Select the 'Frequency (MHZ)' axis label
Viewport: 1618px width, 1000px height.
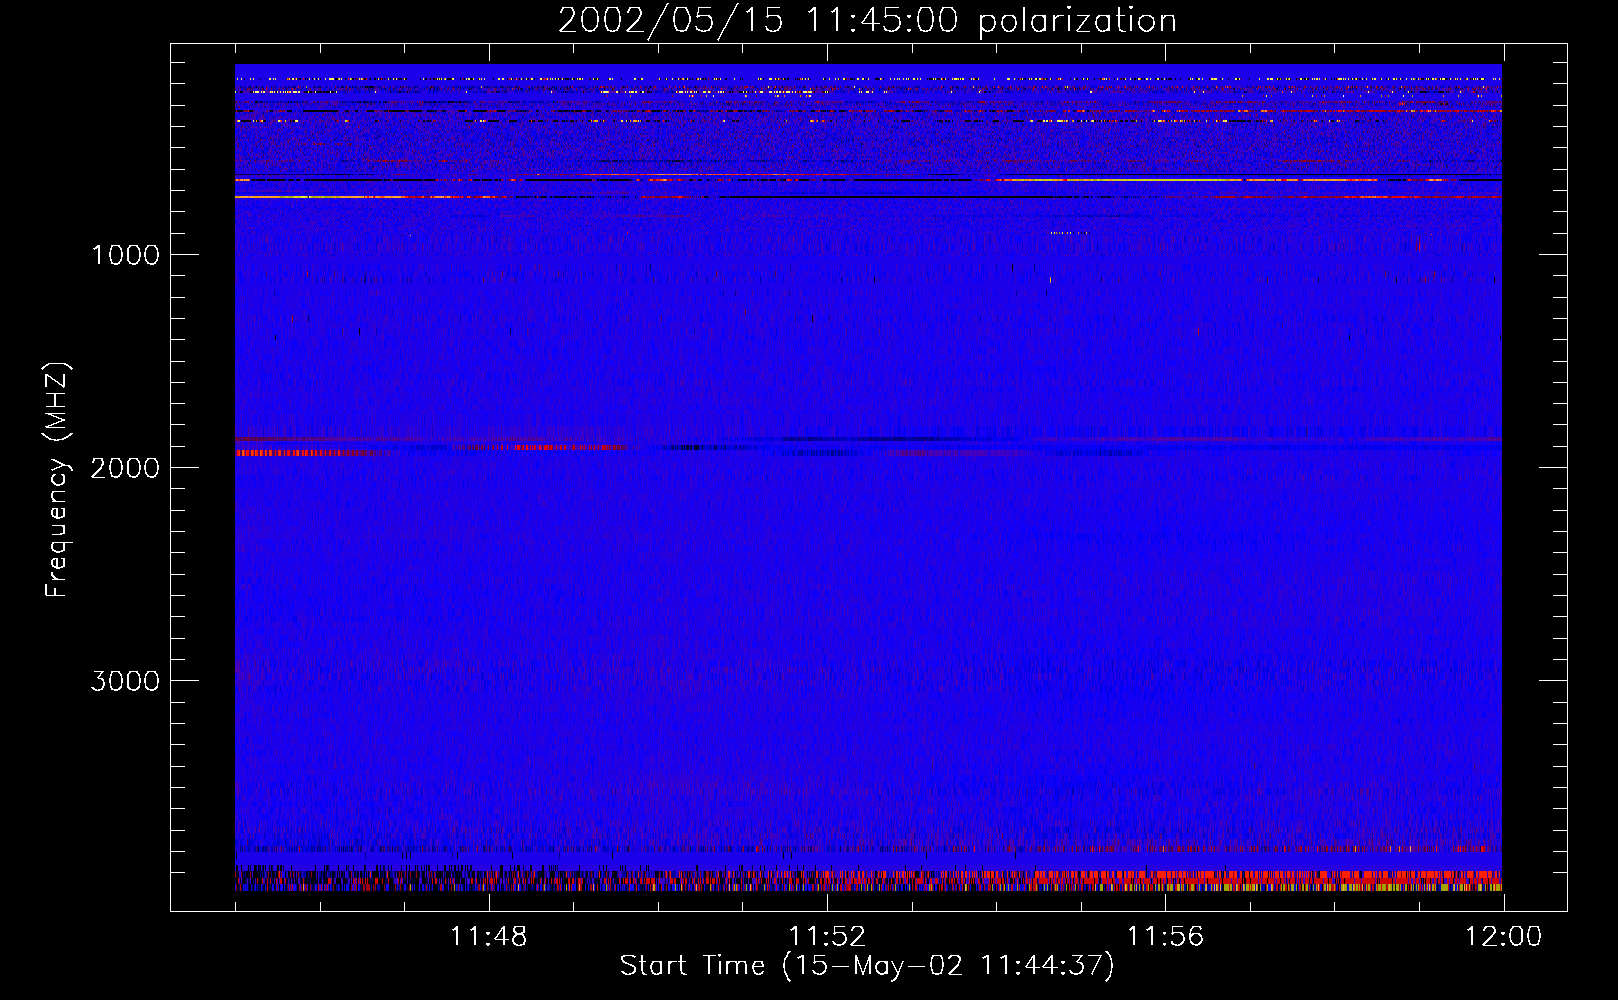click(x=57, y=480)
